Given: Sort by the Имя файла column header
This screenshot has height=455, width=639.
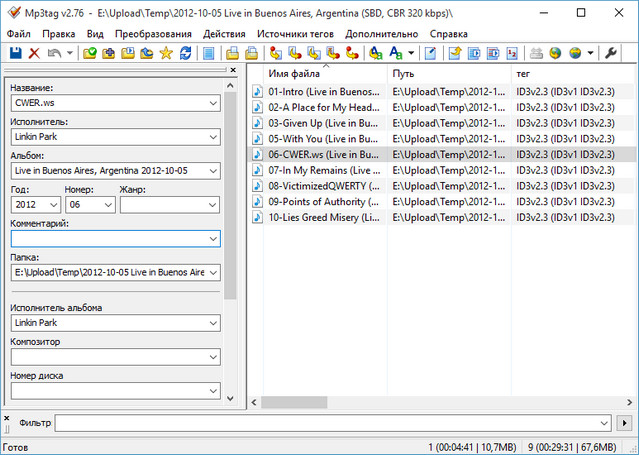Looking at the screenshot, I should click(325, 73).
